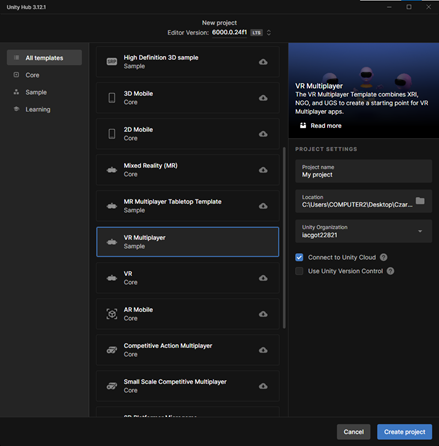This screenshot has width=439, height=446.
Task: Uncheck Connect to Unity Cloud checkbox
Action: pyautogui.click(x=299, y=257)
